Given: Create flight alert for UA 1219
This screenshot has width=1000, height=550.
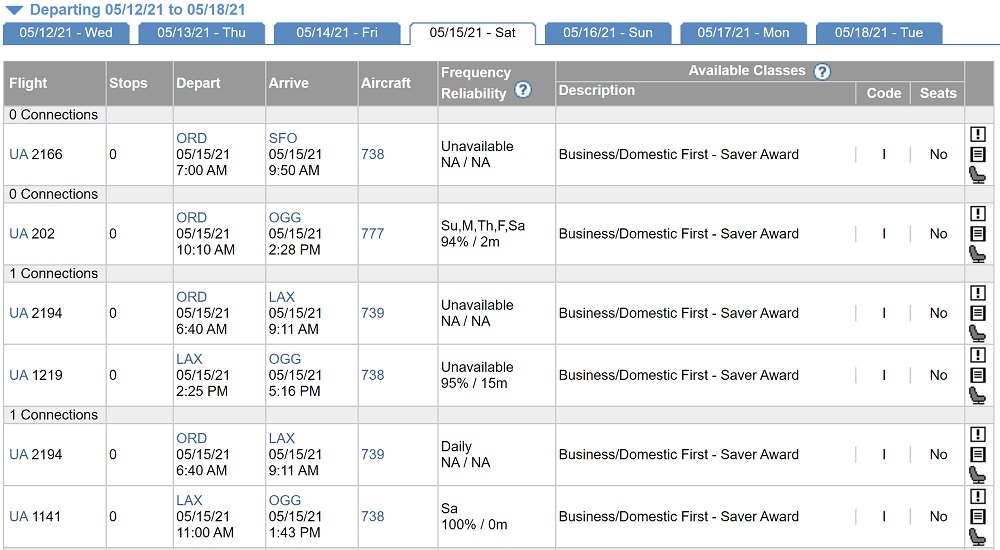Looking at the screenshot, I should pos(978,355).
